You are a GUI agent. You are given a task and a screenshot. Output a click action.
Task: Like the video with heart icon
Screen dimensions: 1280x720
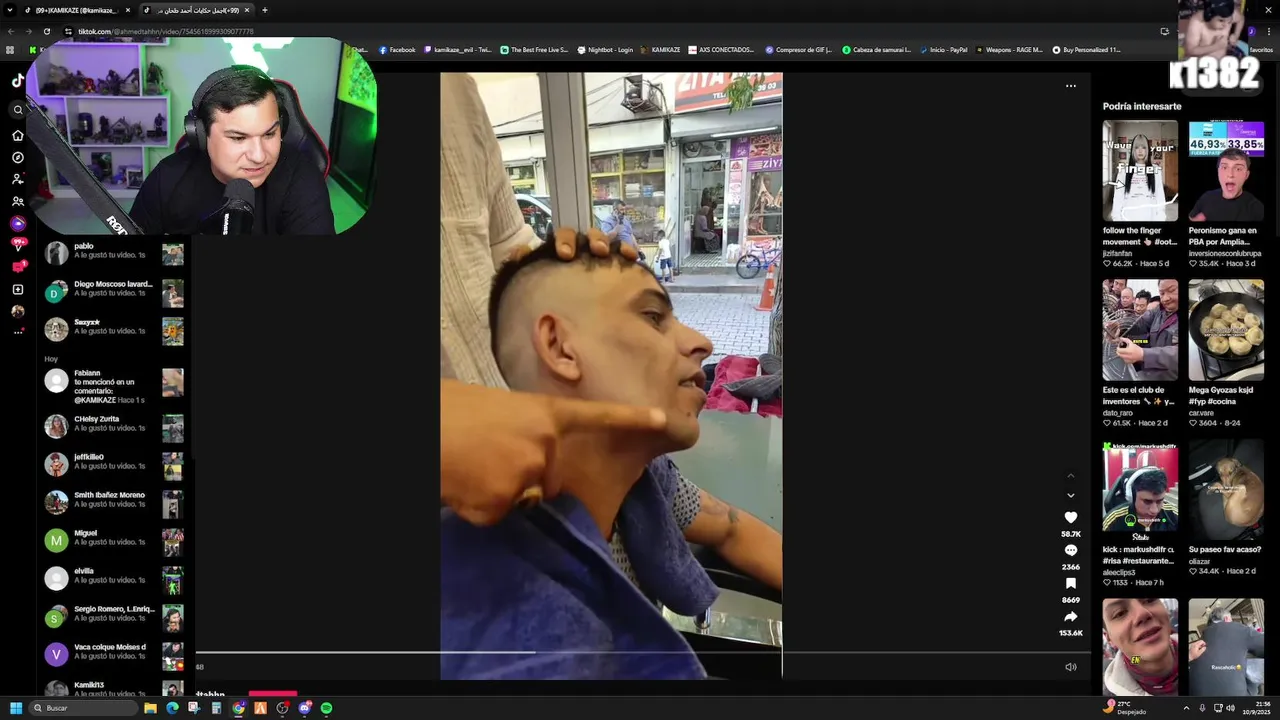coord(1070,517)
